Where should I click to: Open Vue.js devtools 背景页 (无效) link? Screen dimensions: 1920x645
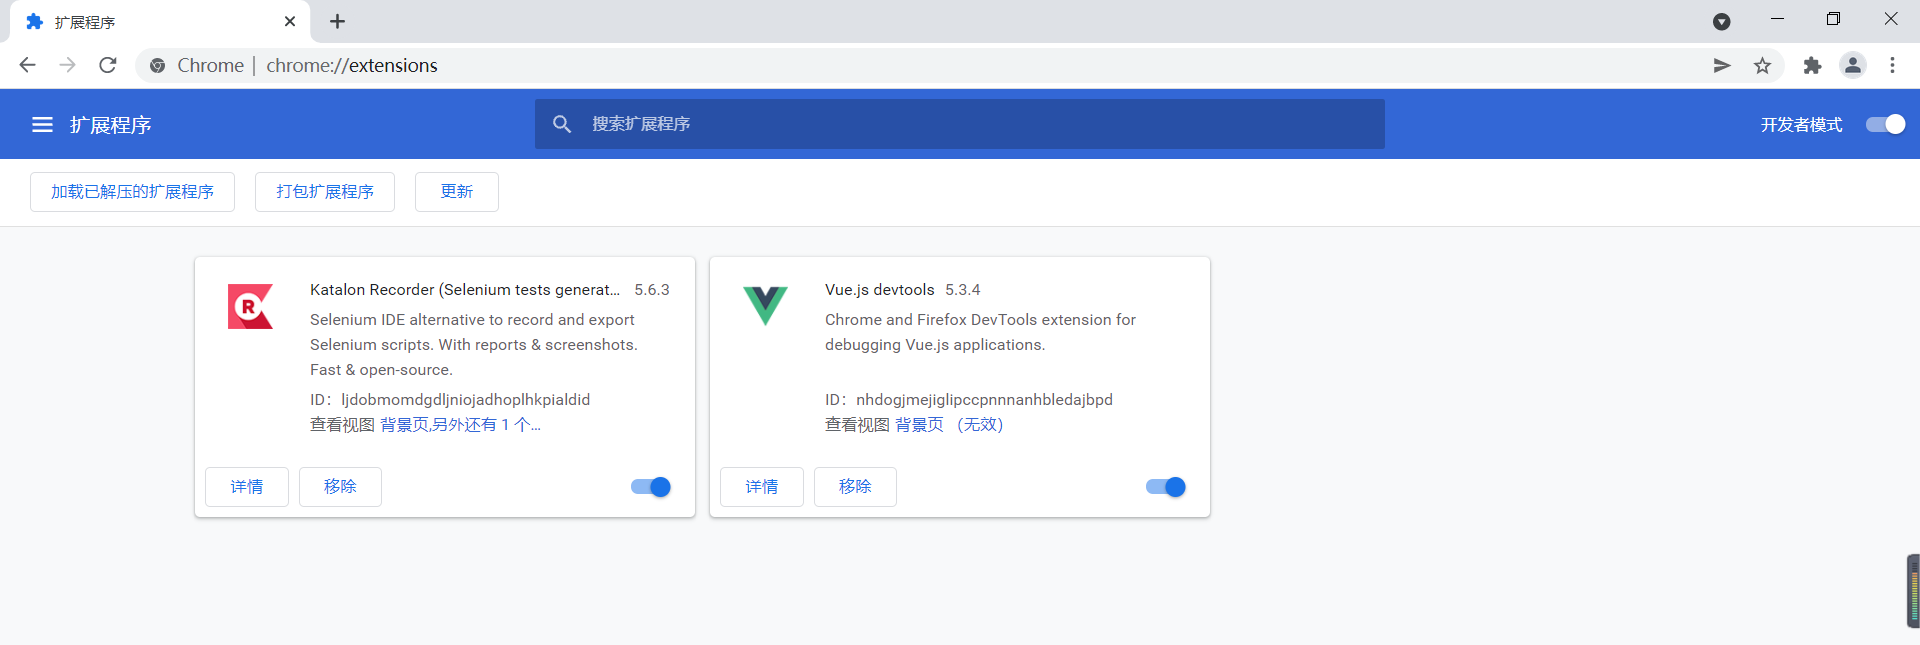[949, 425]
